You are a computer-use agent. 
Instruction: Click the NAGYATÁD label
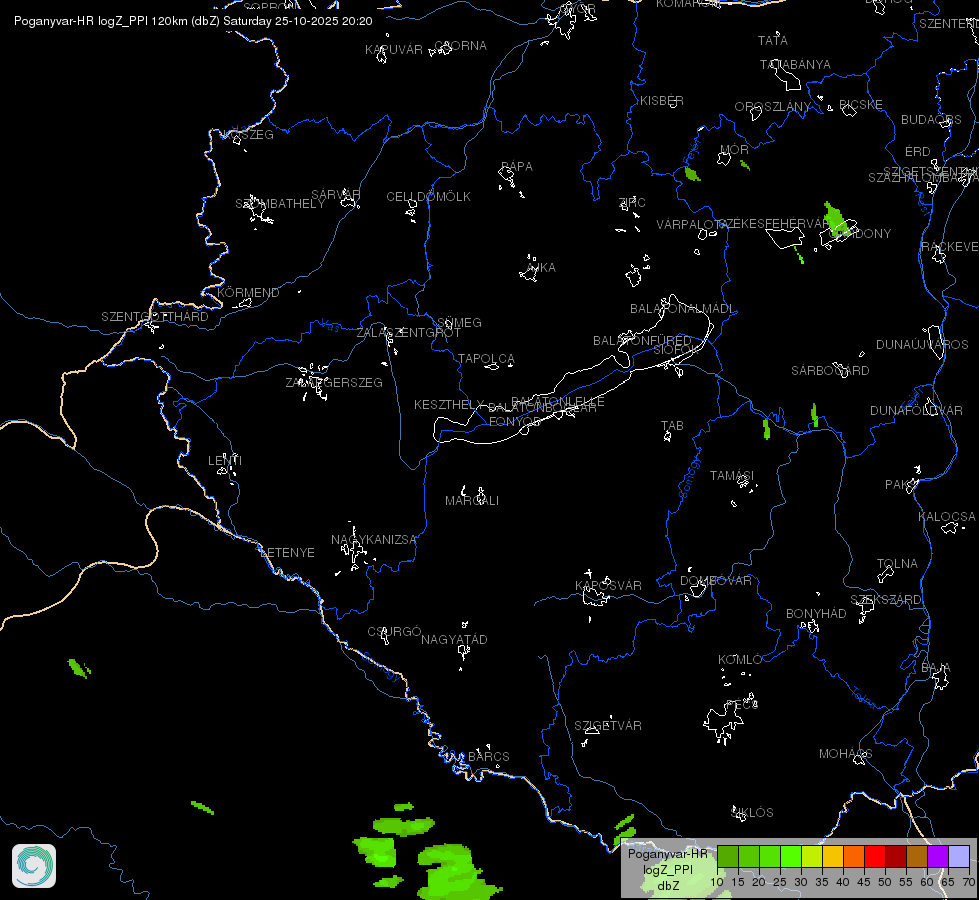454,640
